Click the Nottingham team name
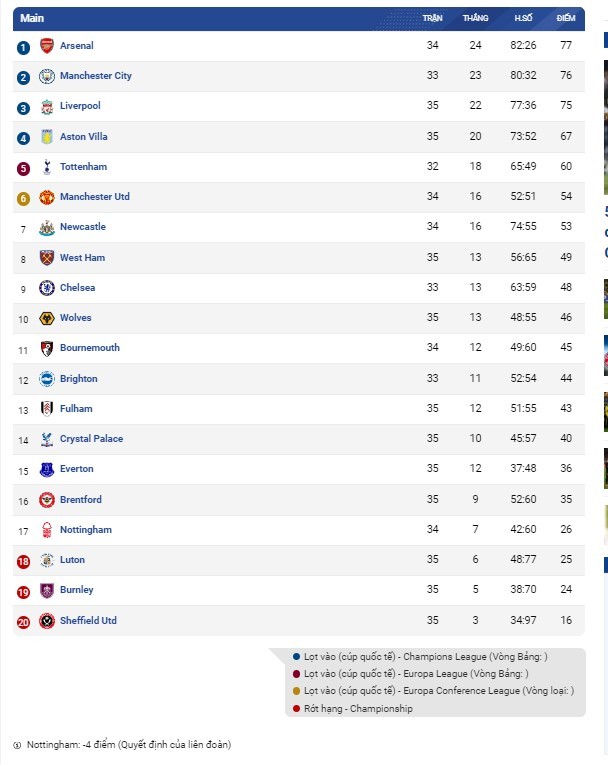The image size is (608, 765). tap(85, 530)
